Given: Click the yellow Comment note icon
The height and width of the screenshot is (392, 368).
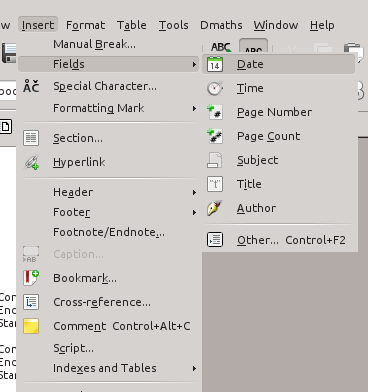Looking at the screenshot, I should pyautogui.click(x=31, y=326).
